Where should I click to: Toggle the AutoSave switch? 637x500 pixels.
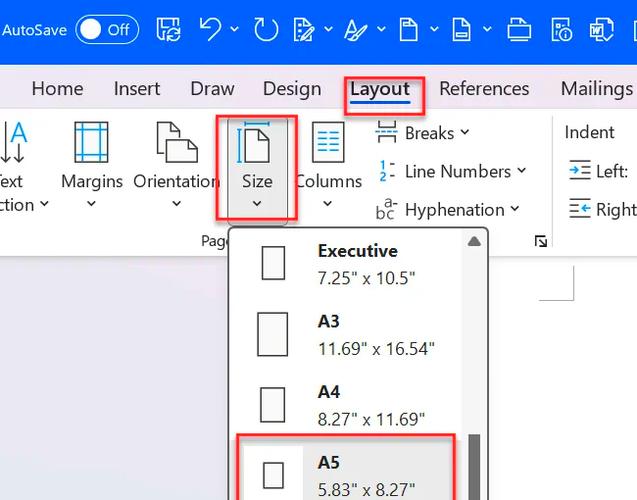(x=107, y=30)
